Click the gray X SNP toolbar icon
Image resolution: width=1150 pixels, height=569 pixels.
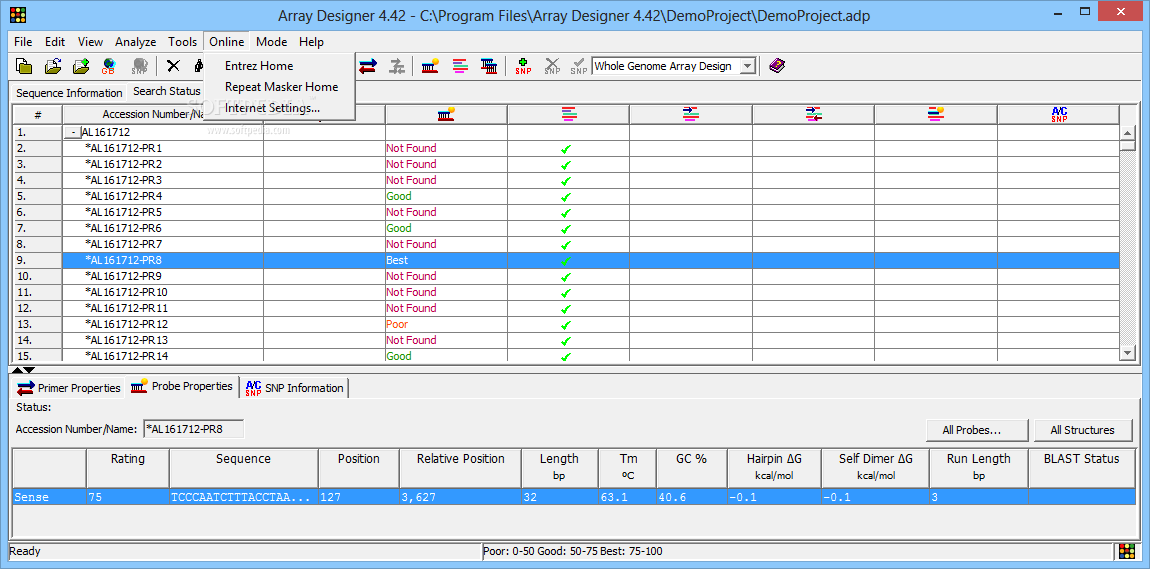pos(552,66)
